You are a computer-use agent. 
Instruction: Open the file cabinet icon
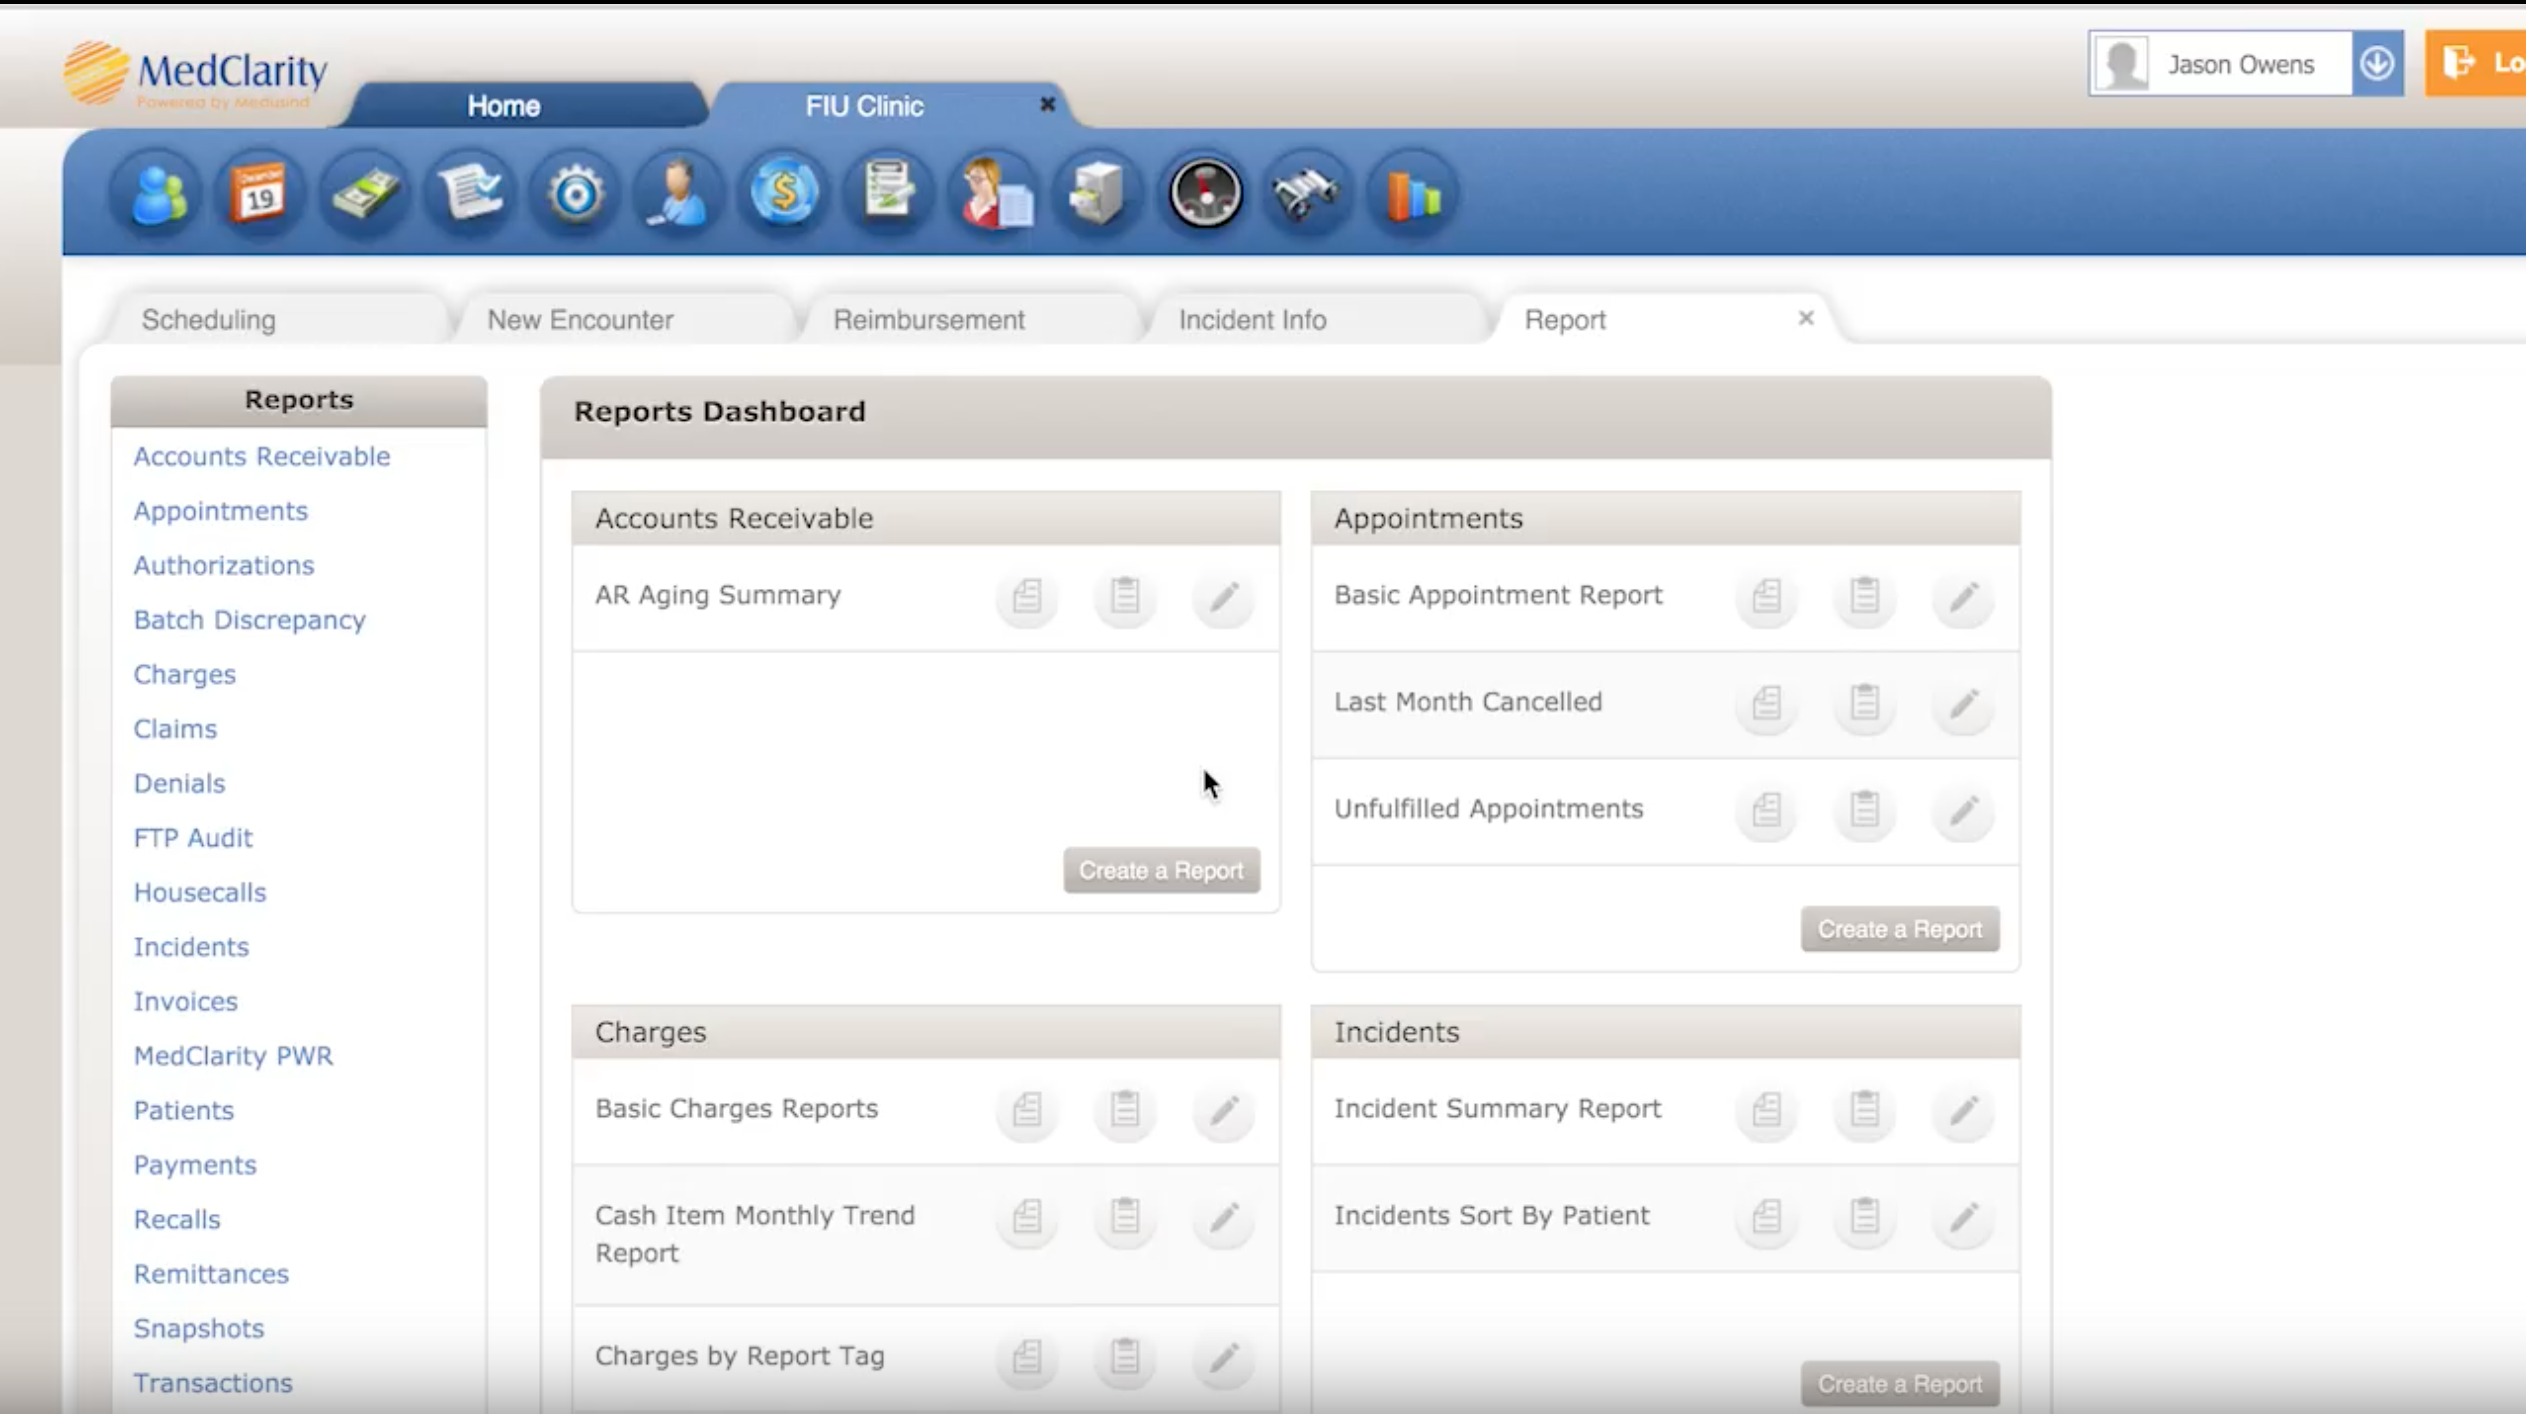[1097, 193]
